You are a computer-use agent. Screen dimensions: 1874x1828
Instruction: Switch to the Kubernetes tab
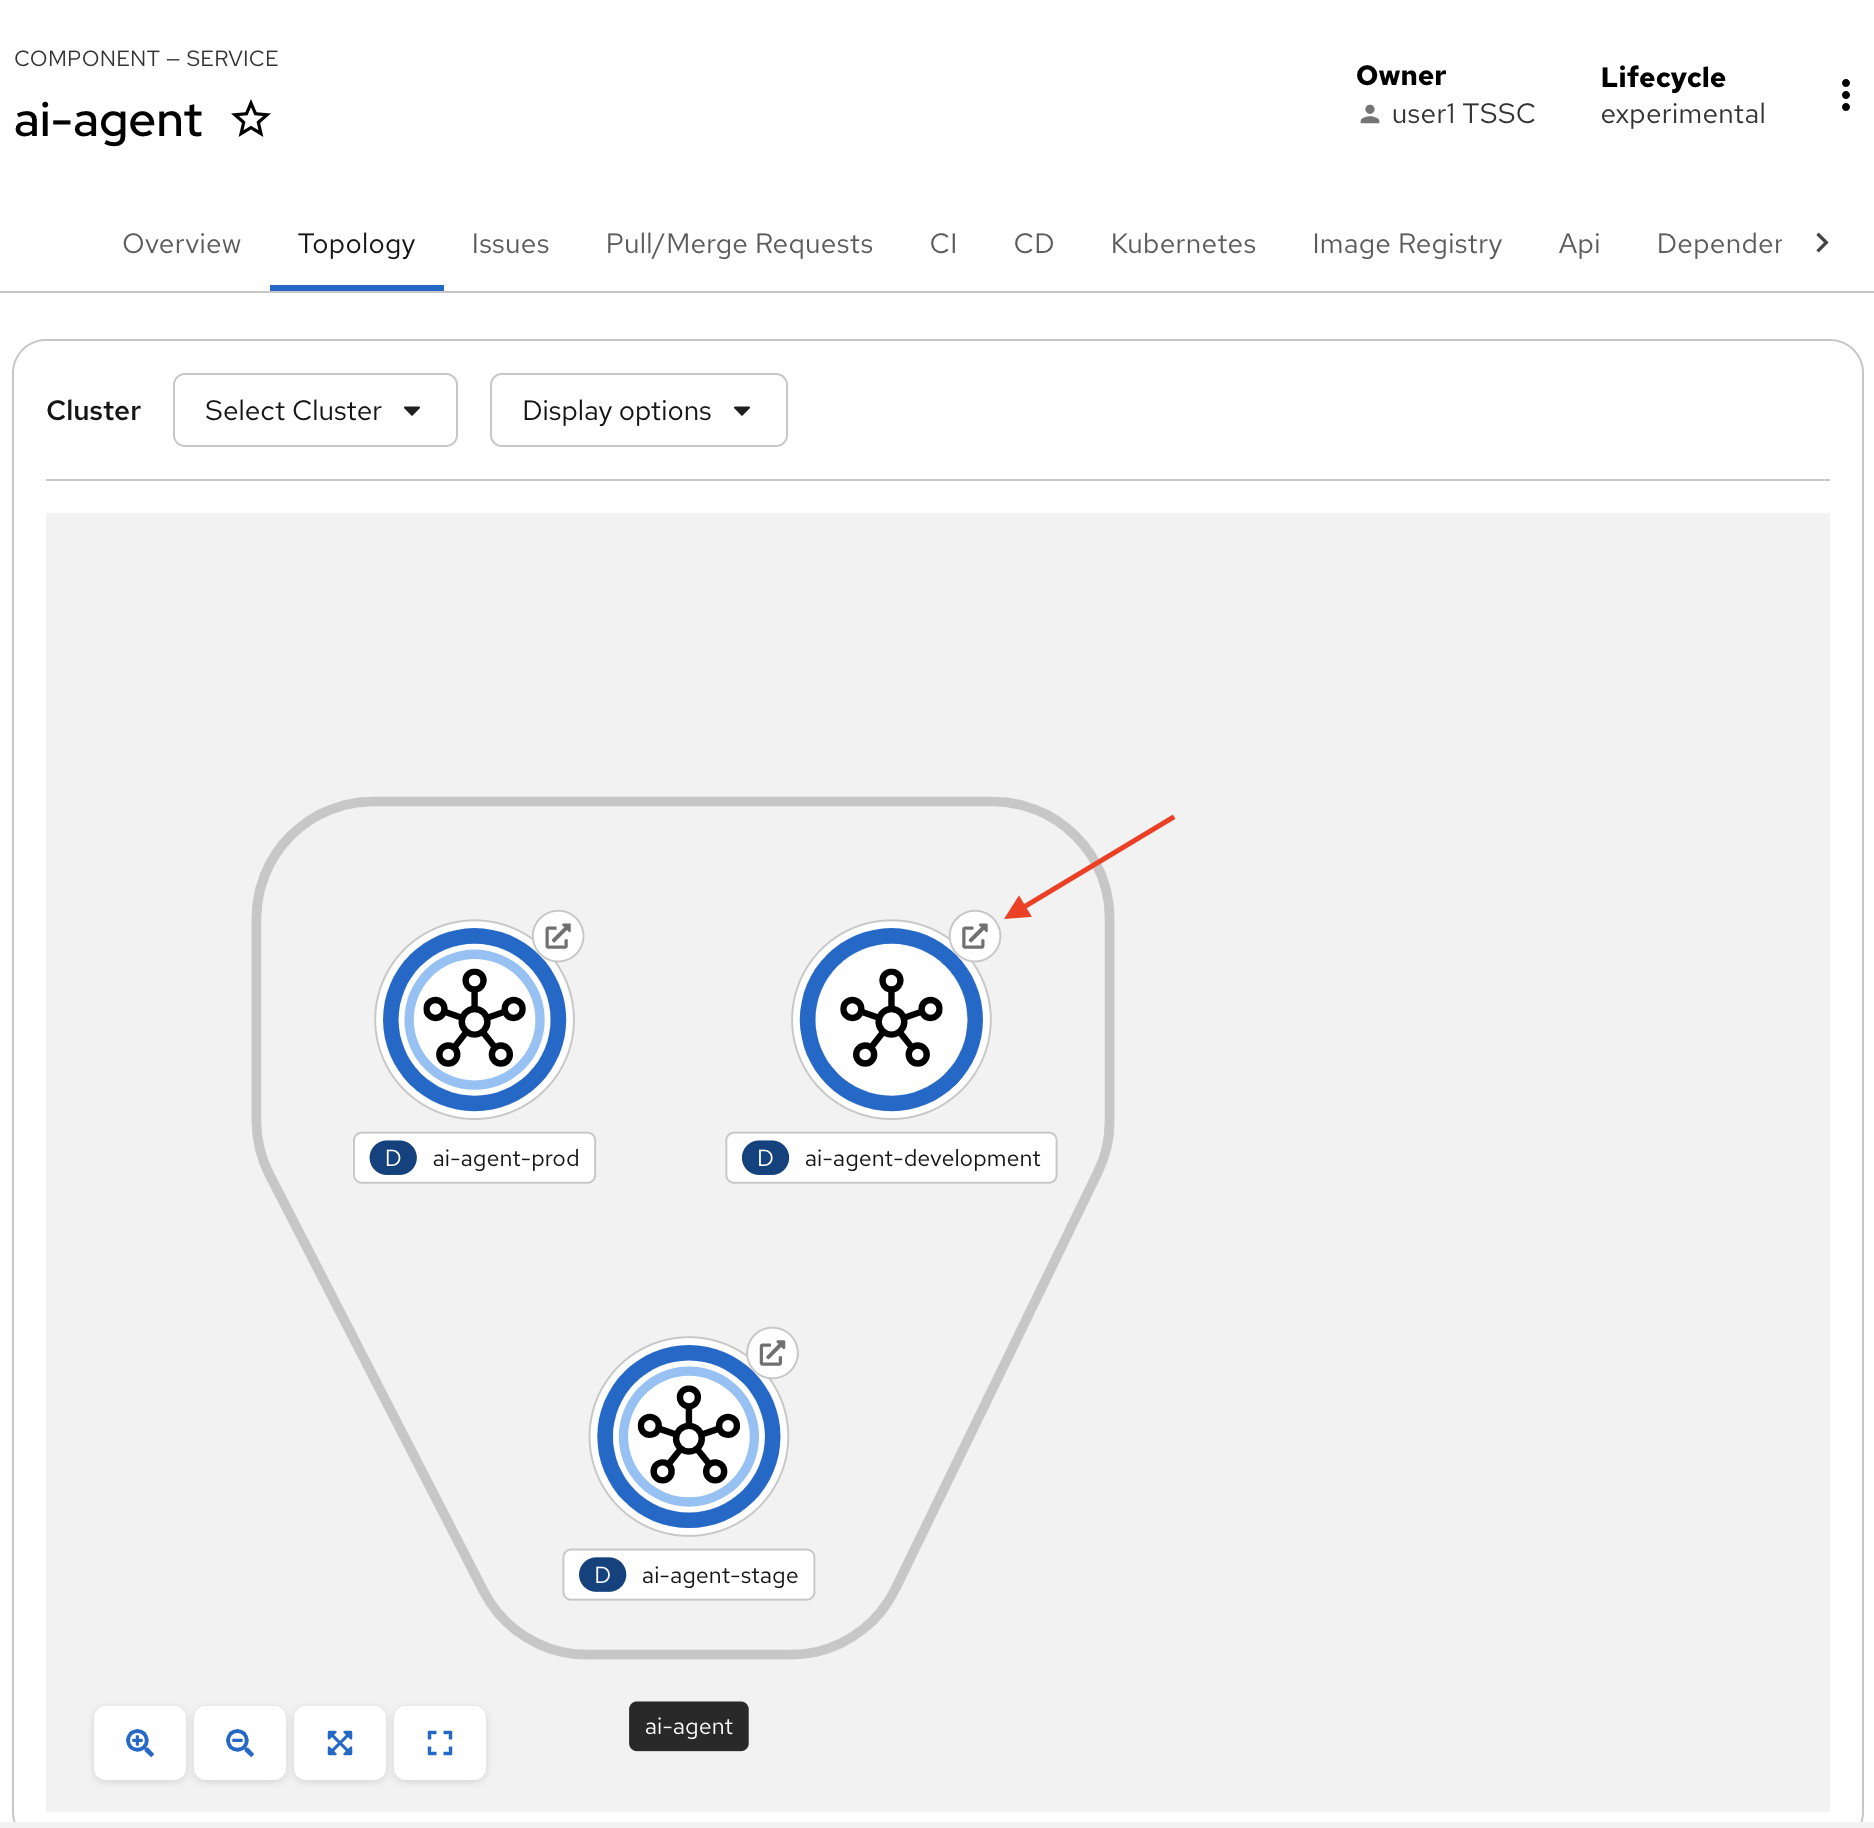click(x=1182, y=243)
